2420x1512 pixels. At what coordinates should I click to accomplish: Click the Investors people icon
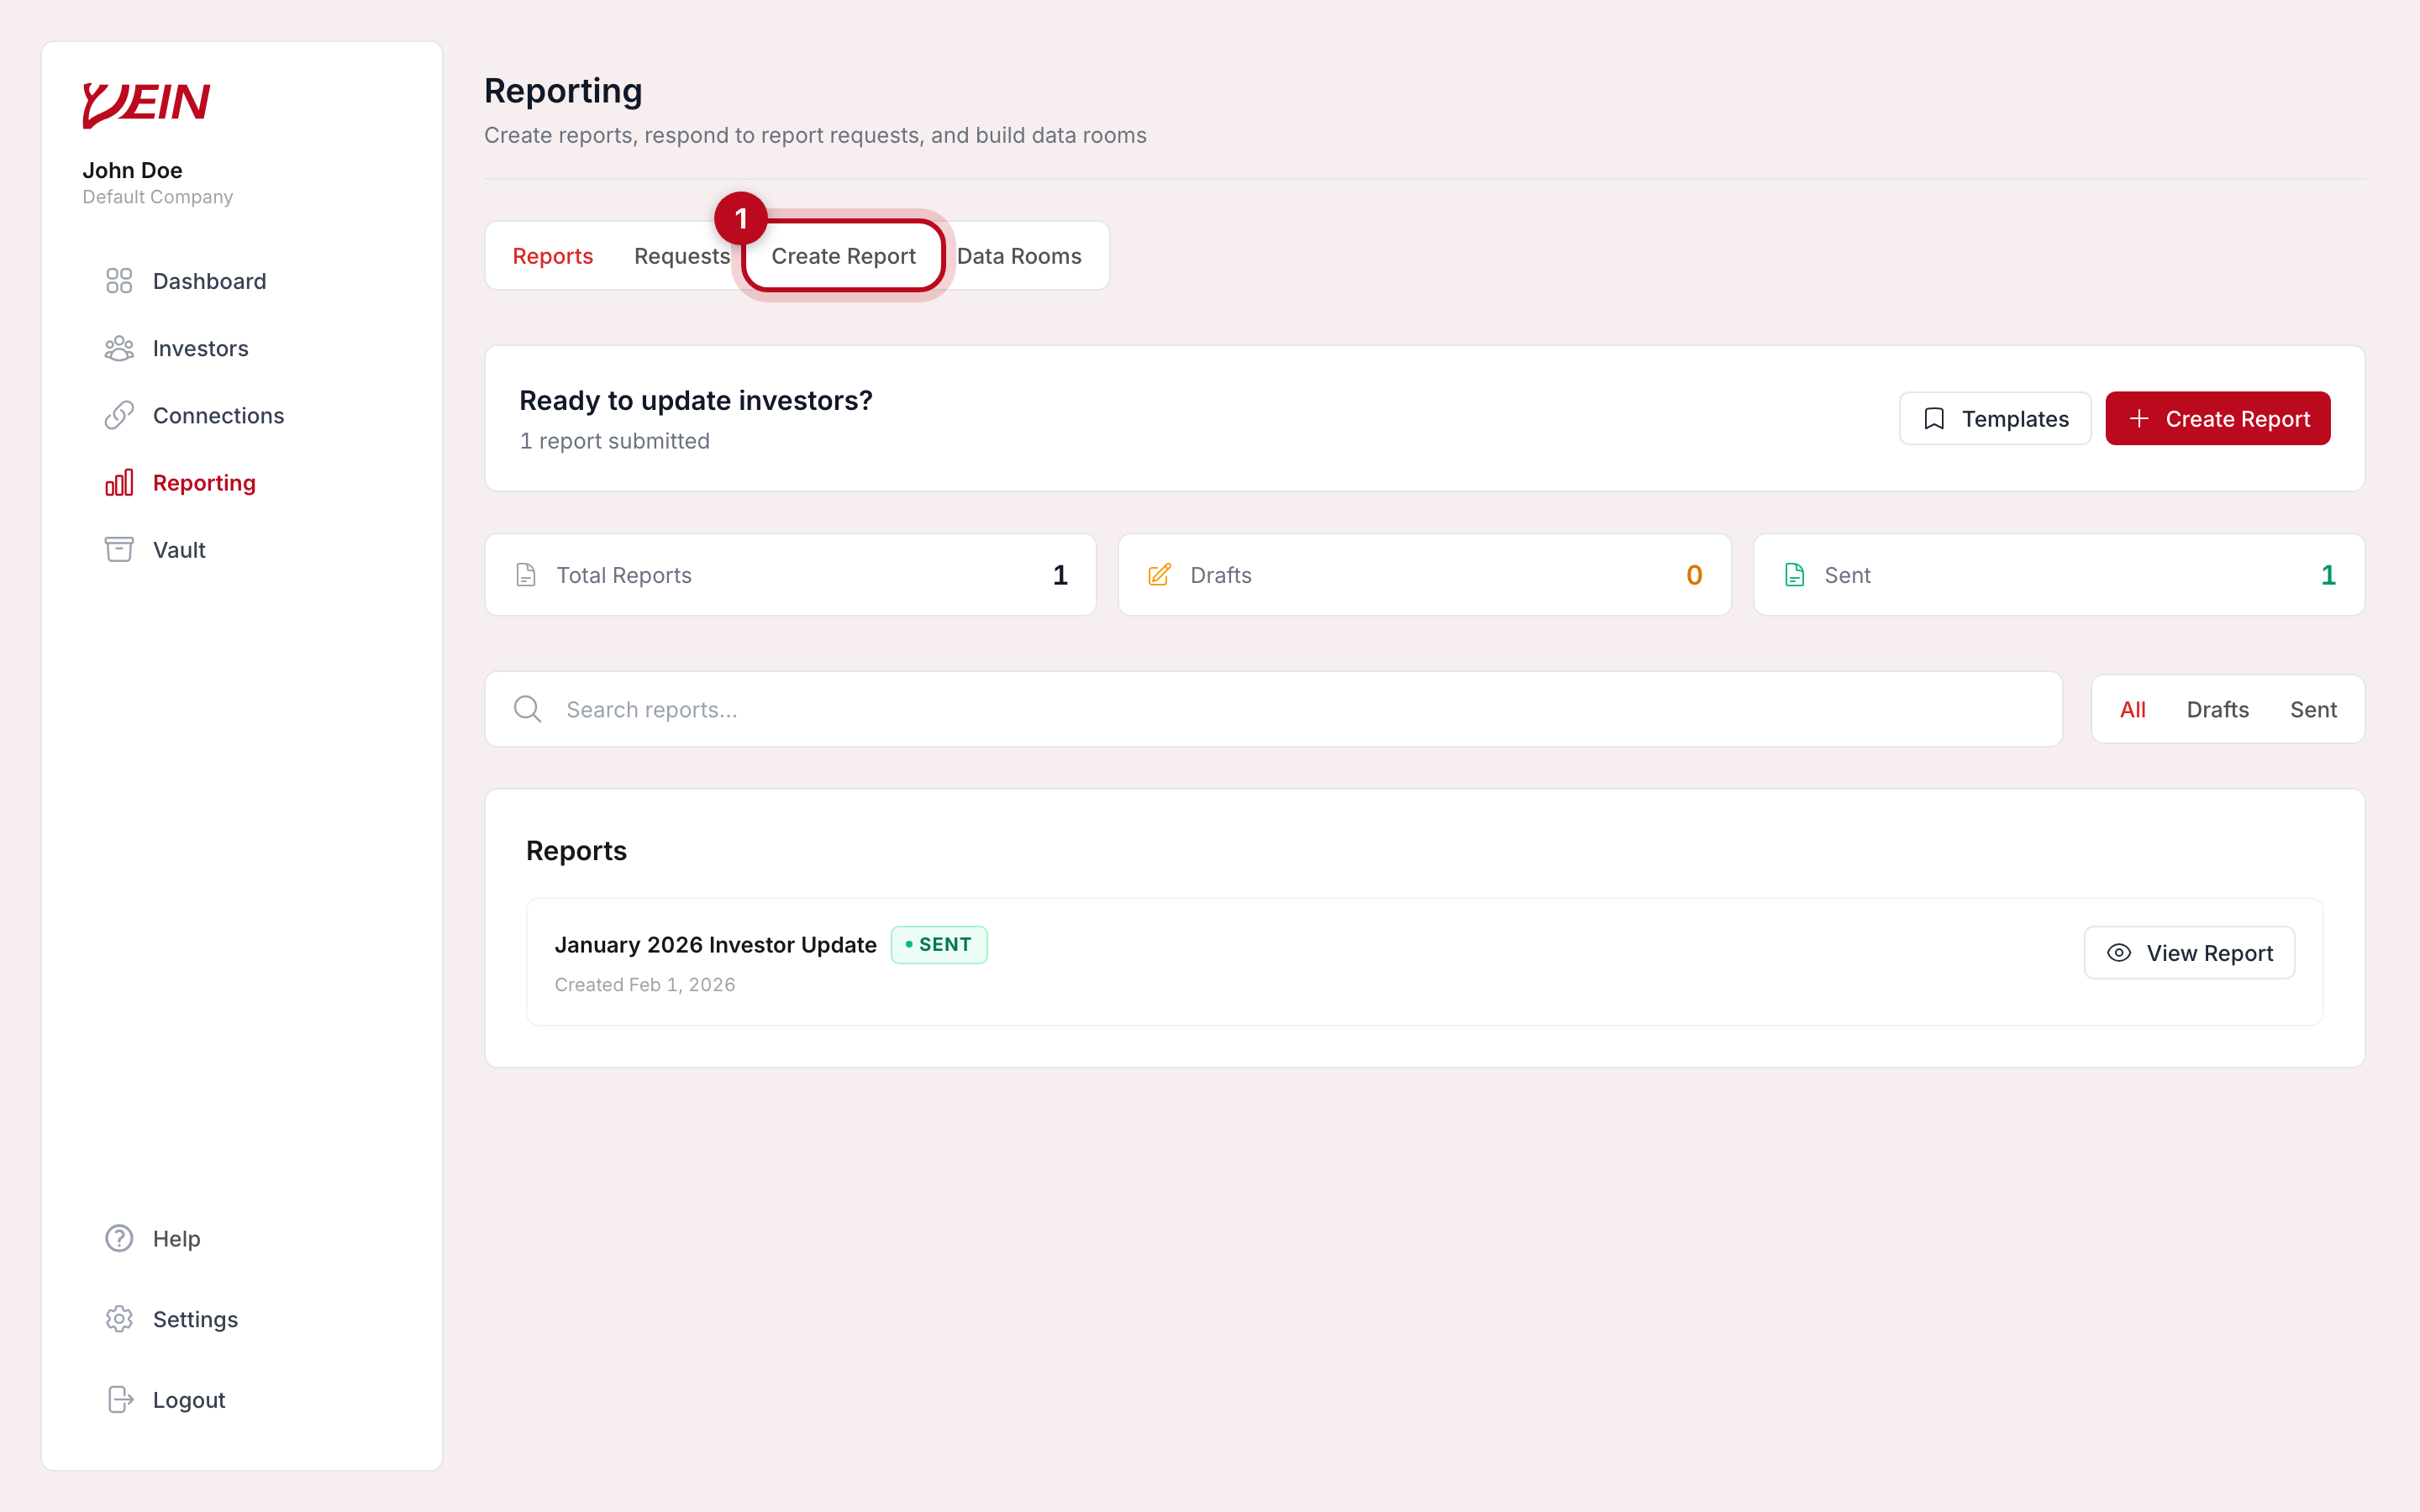[x=119, y=348]
